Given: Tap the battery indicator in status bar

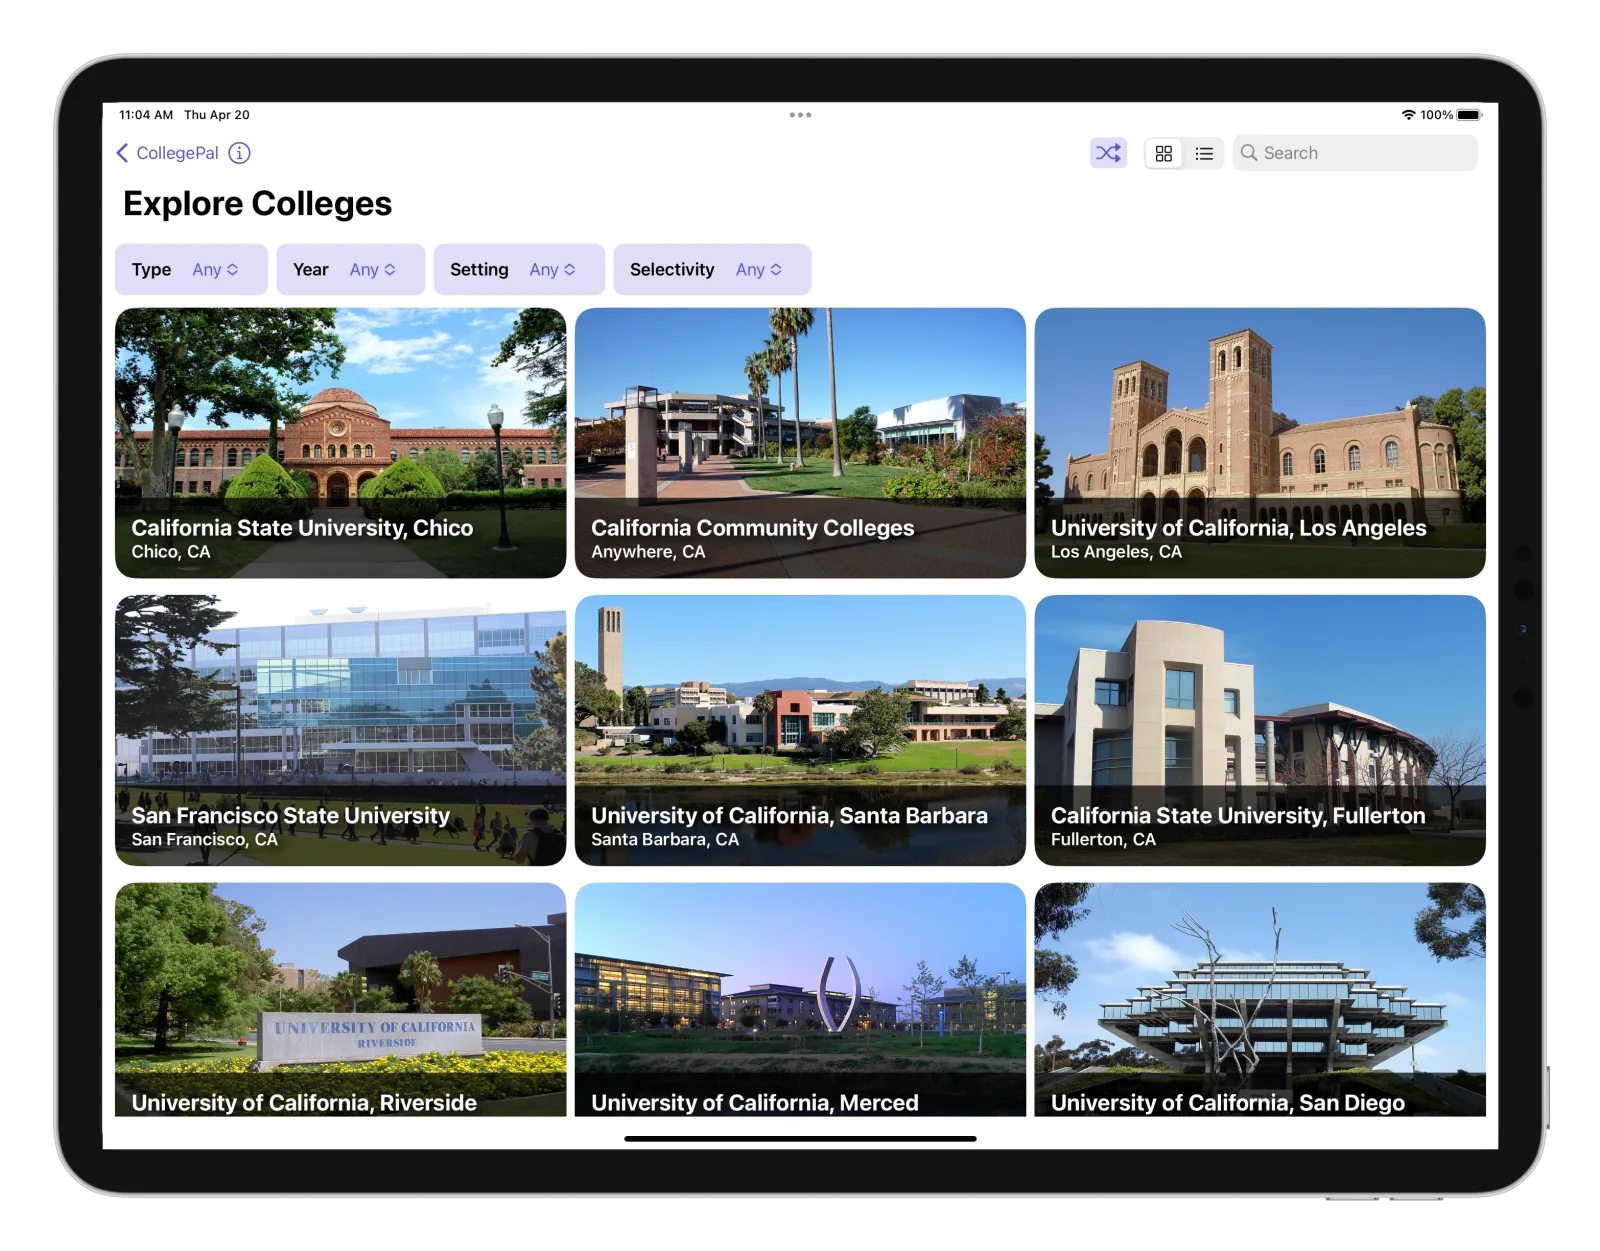Looking at the screenshot, I should point(1469,115).
